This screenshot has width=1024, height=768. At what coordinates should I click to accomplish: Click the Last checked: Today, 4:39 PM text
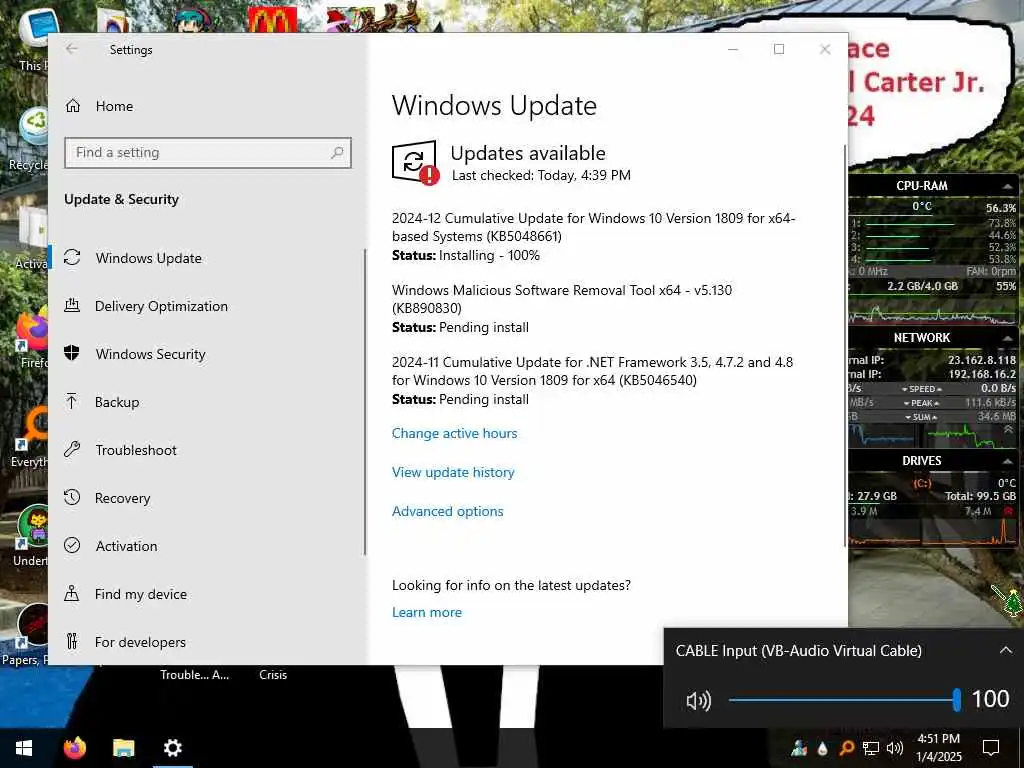(541, 175)
